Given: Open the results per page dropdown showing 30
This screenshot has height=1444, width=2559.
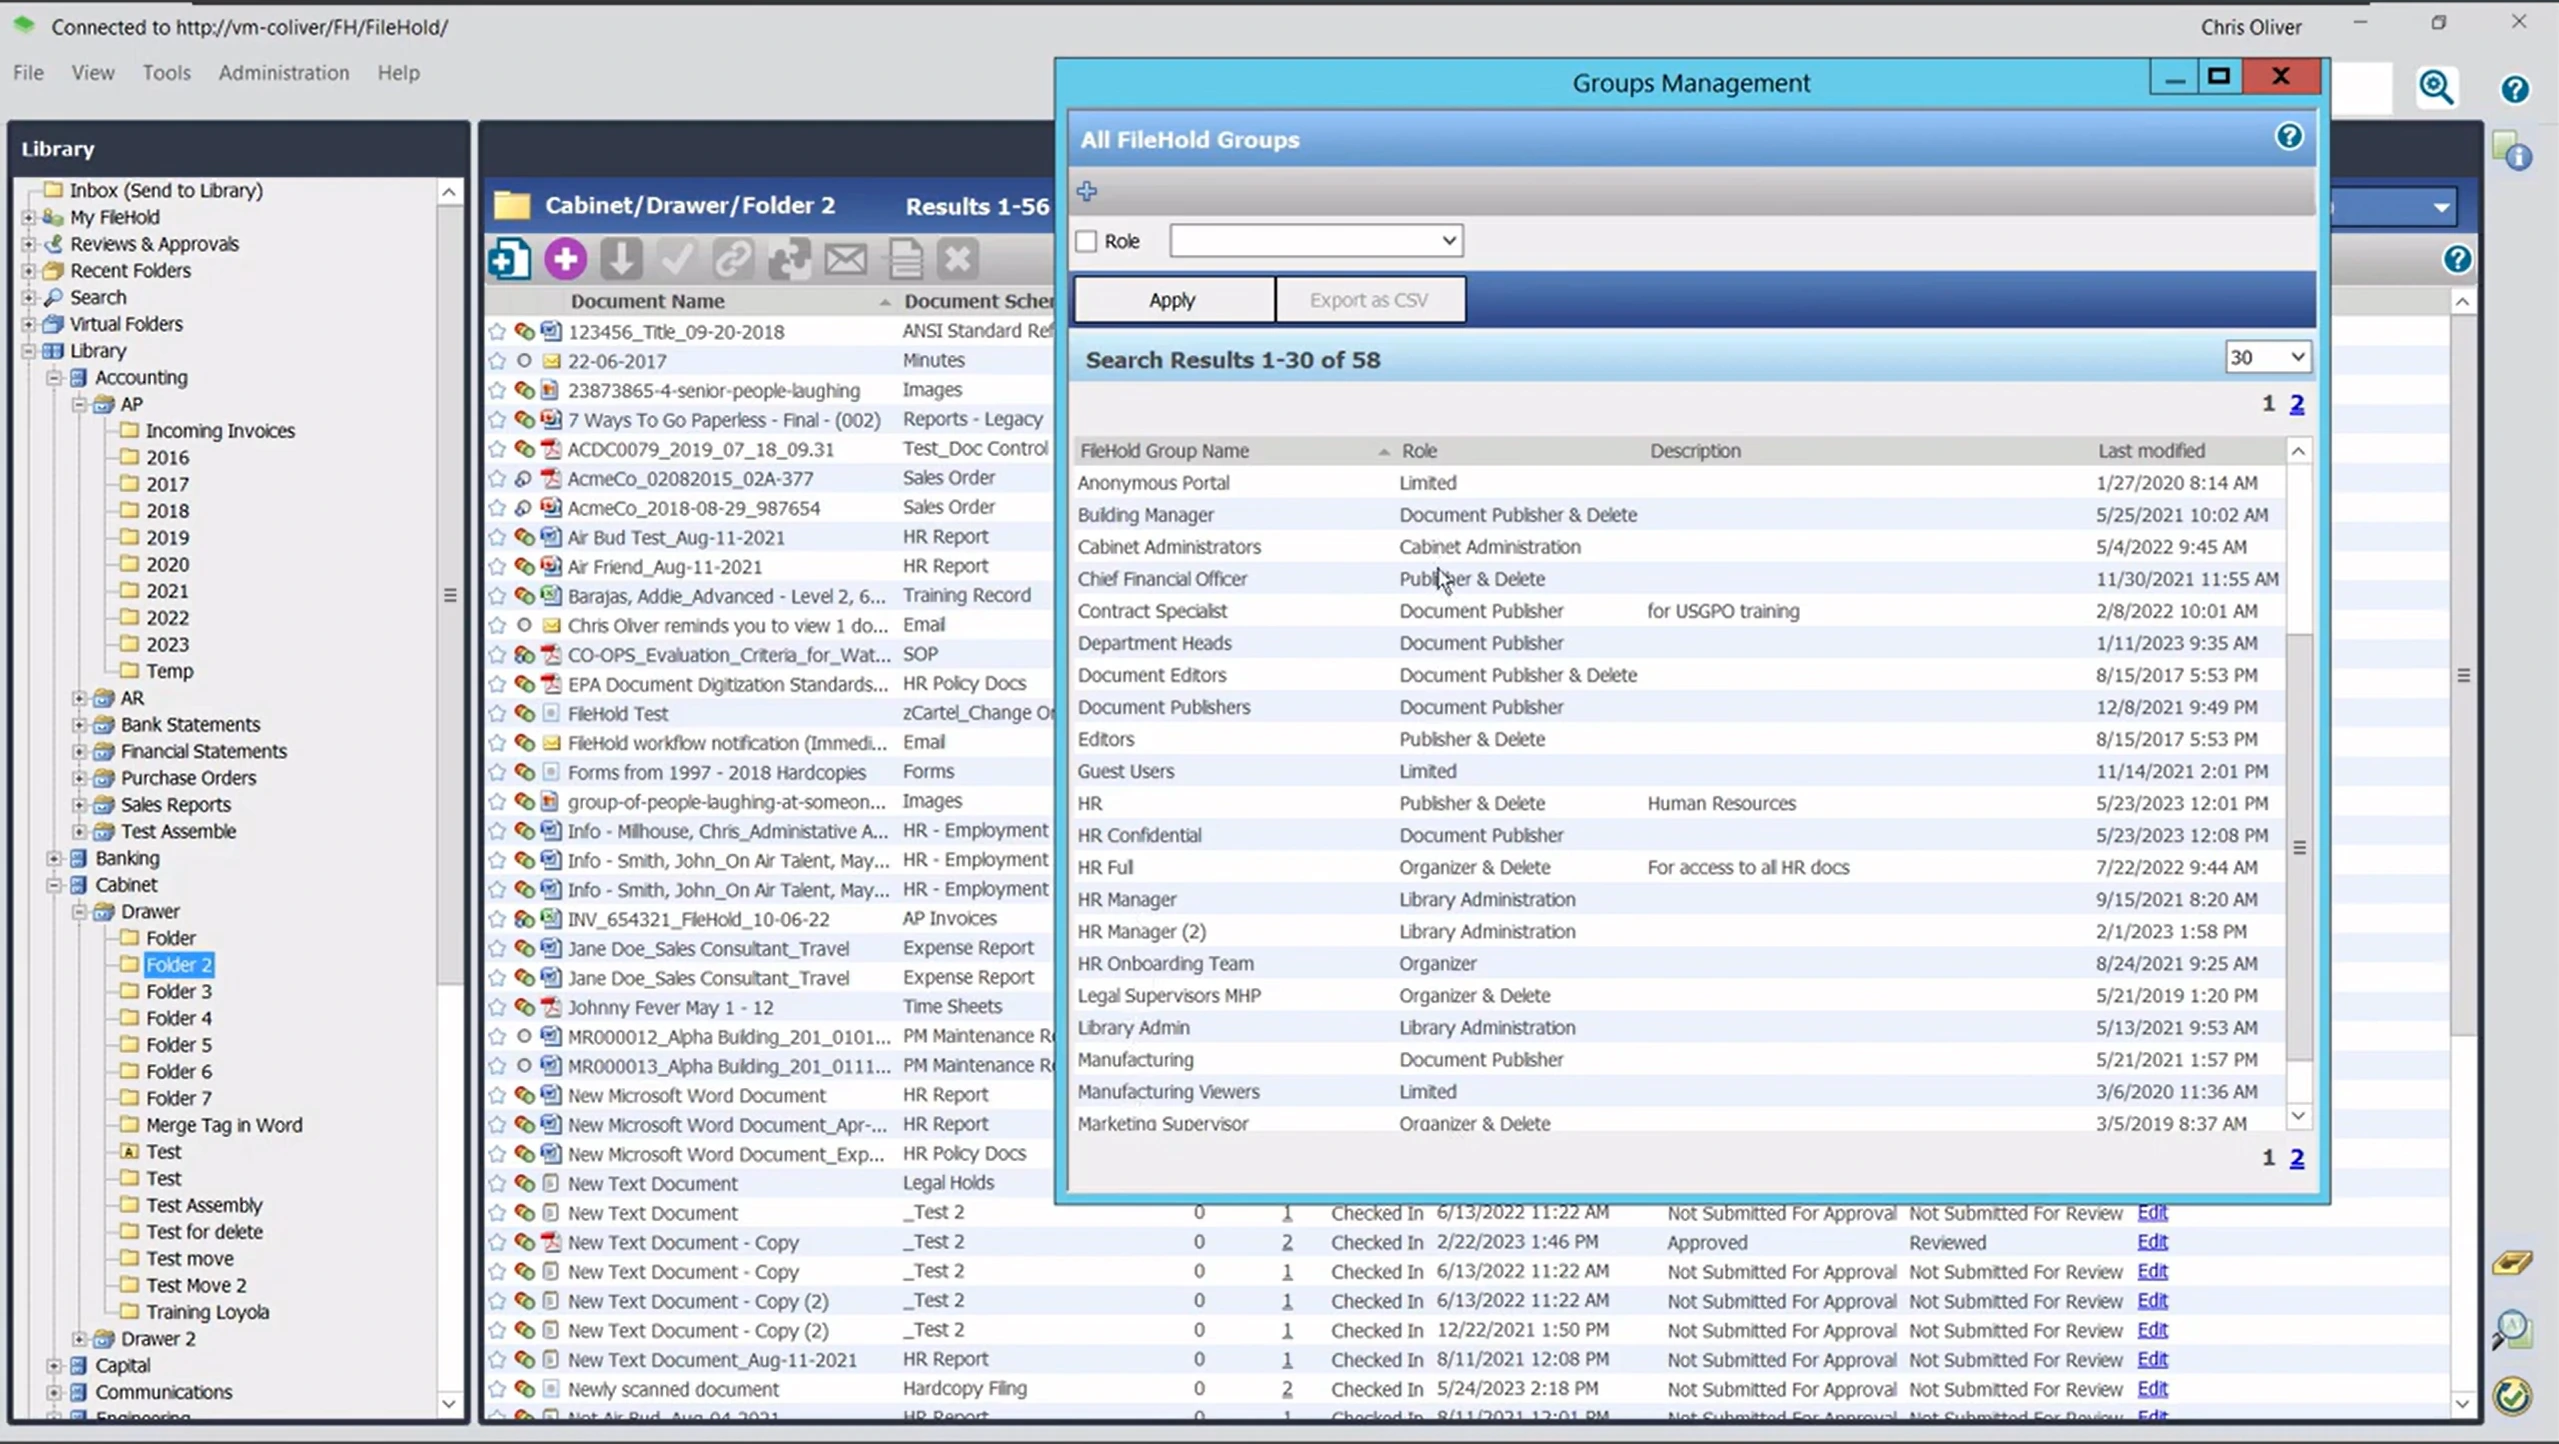Looking at the screenshot, I should (2267, 357).
